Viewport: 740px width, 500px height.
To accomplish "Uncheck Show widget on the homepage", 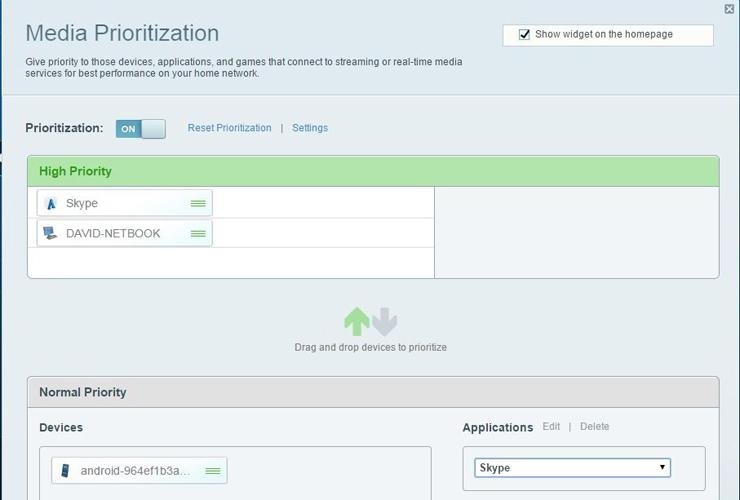I will [x=524, y=34].
